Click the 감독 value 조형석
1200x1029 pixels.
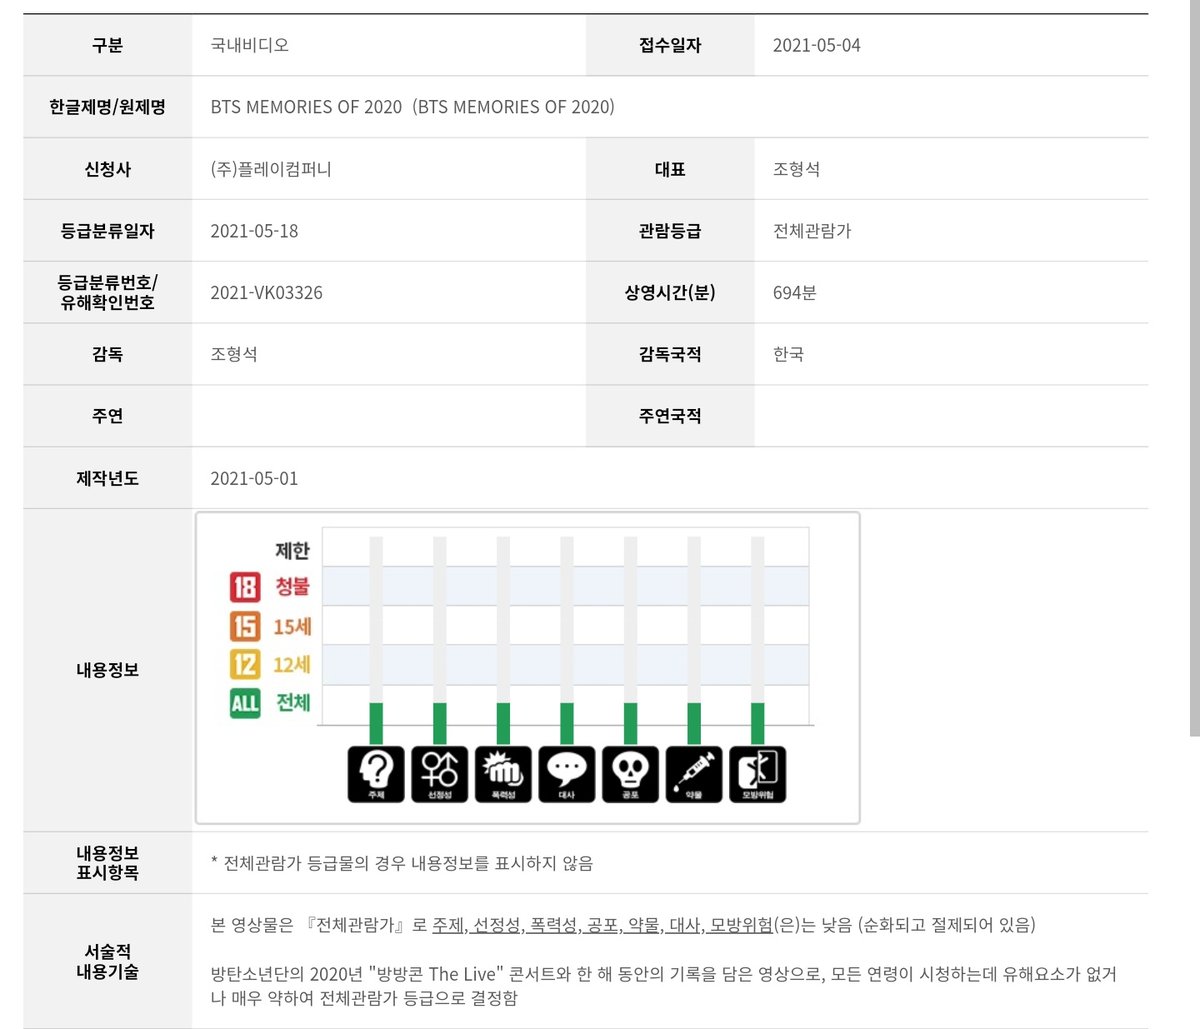(234, 354)
